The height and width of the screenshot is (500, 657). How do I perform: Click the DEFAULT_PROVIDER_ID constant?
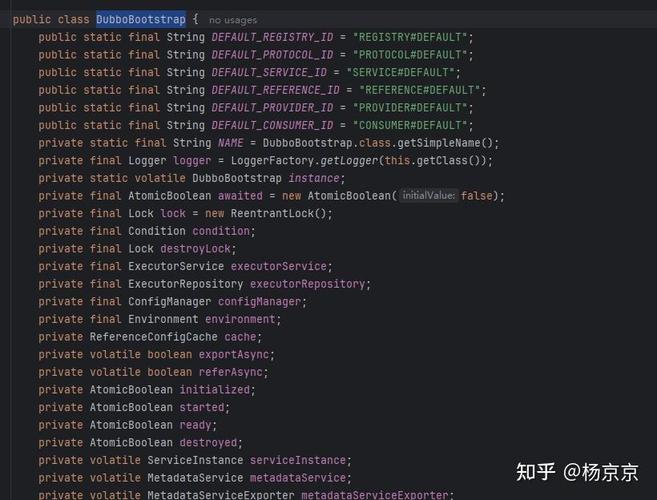pos(272,108)
